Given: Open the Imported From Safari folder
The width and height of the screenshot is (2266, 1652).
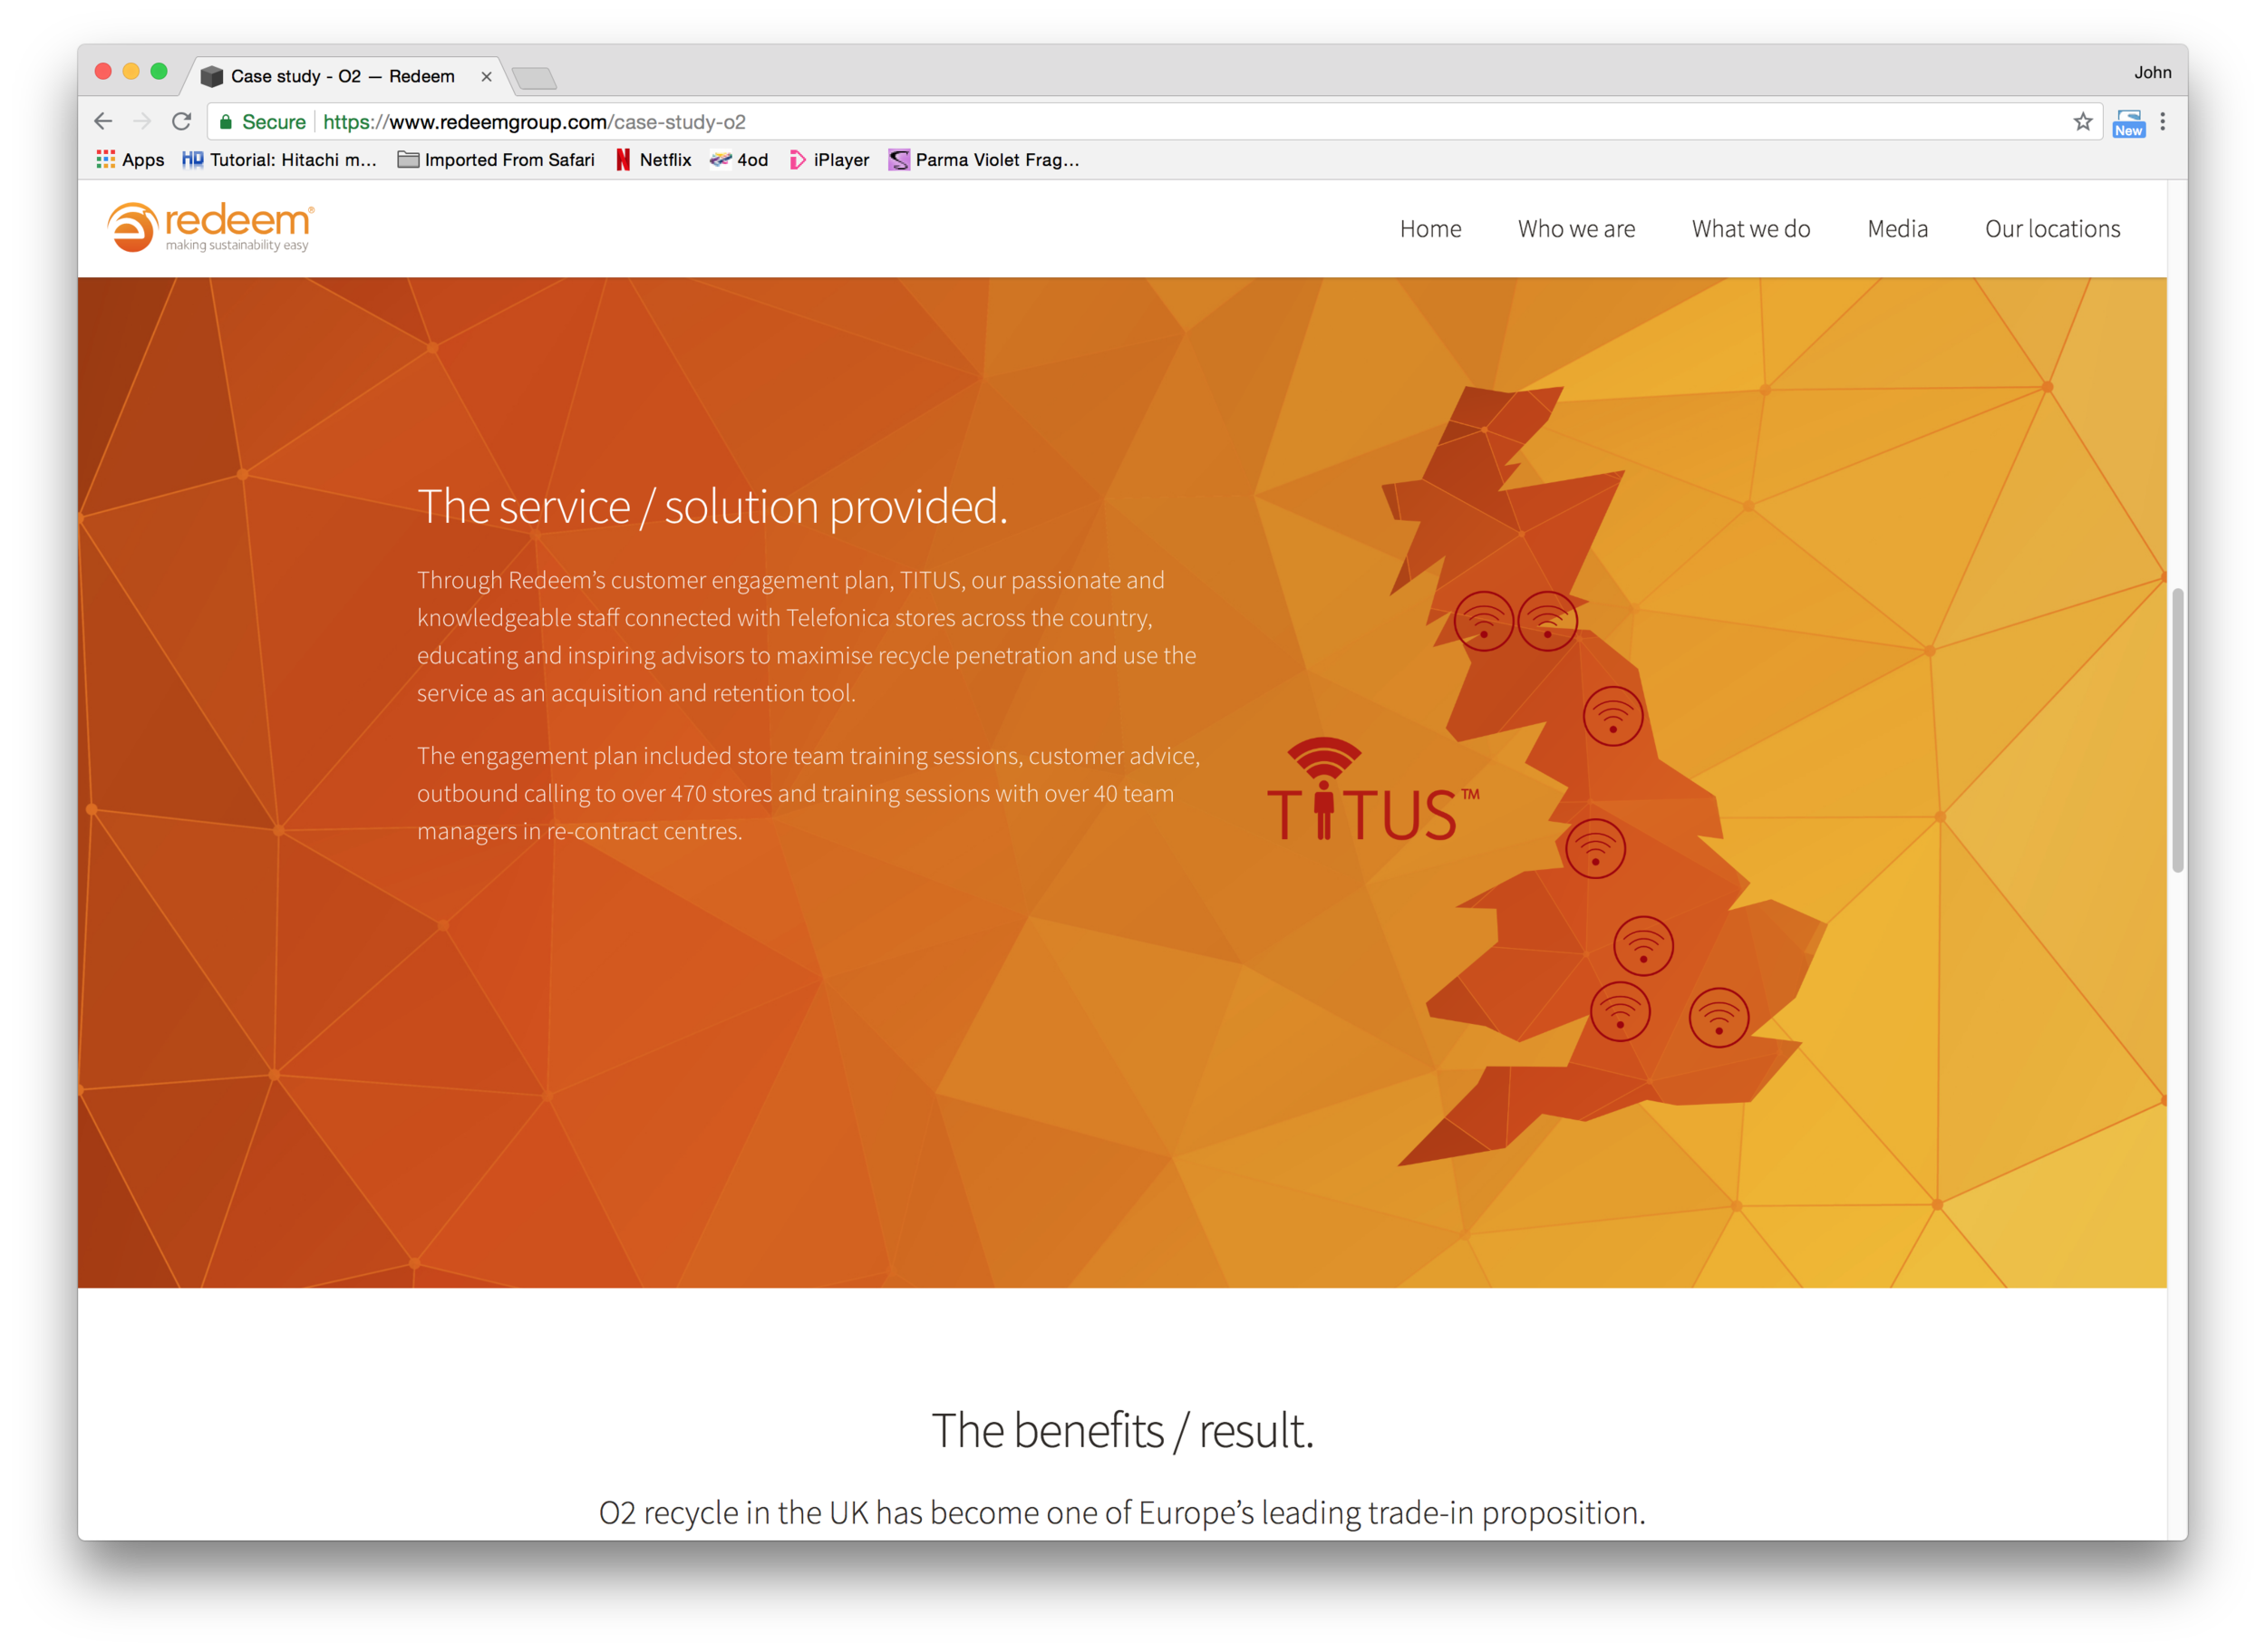Looking at the screenshot, I should (x=496, y=160).
